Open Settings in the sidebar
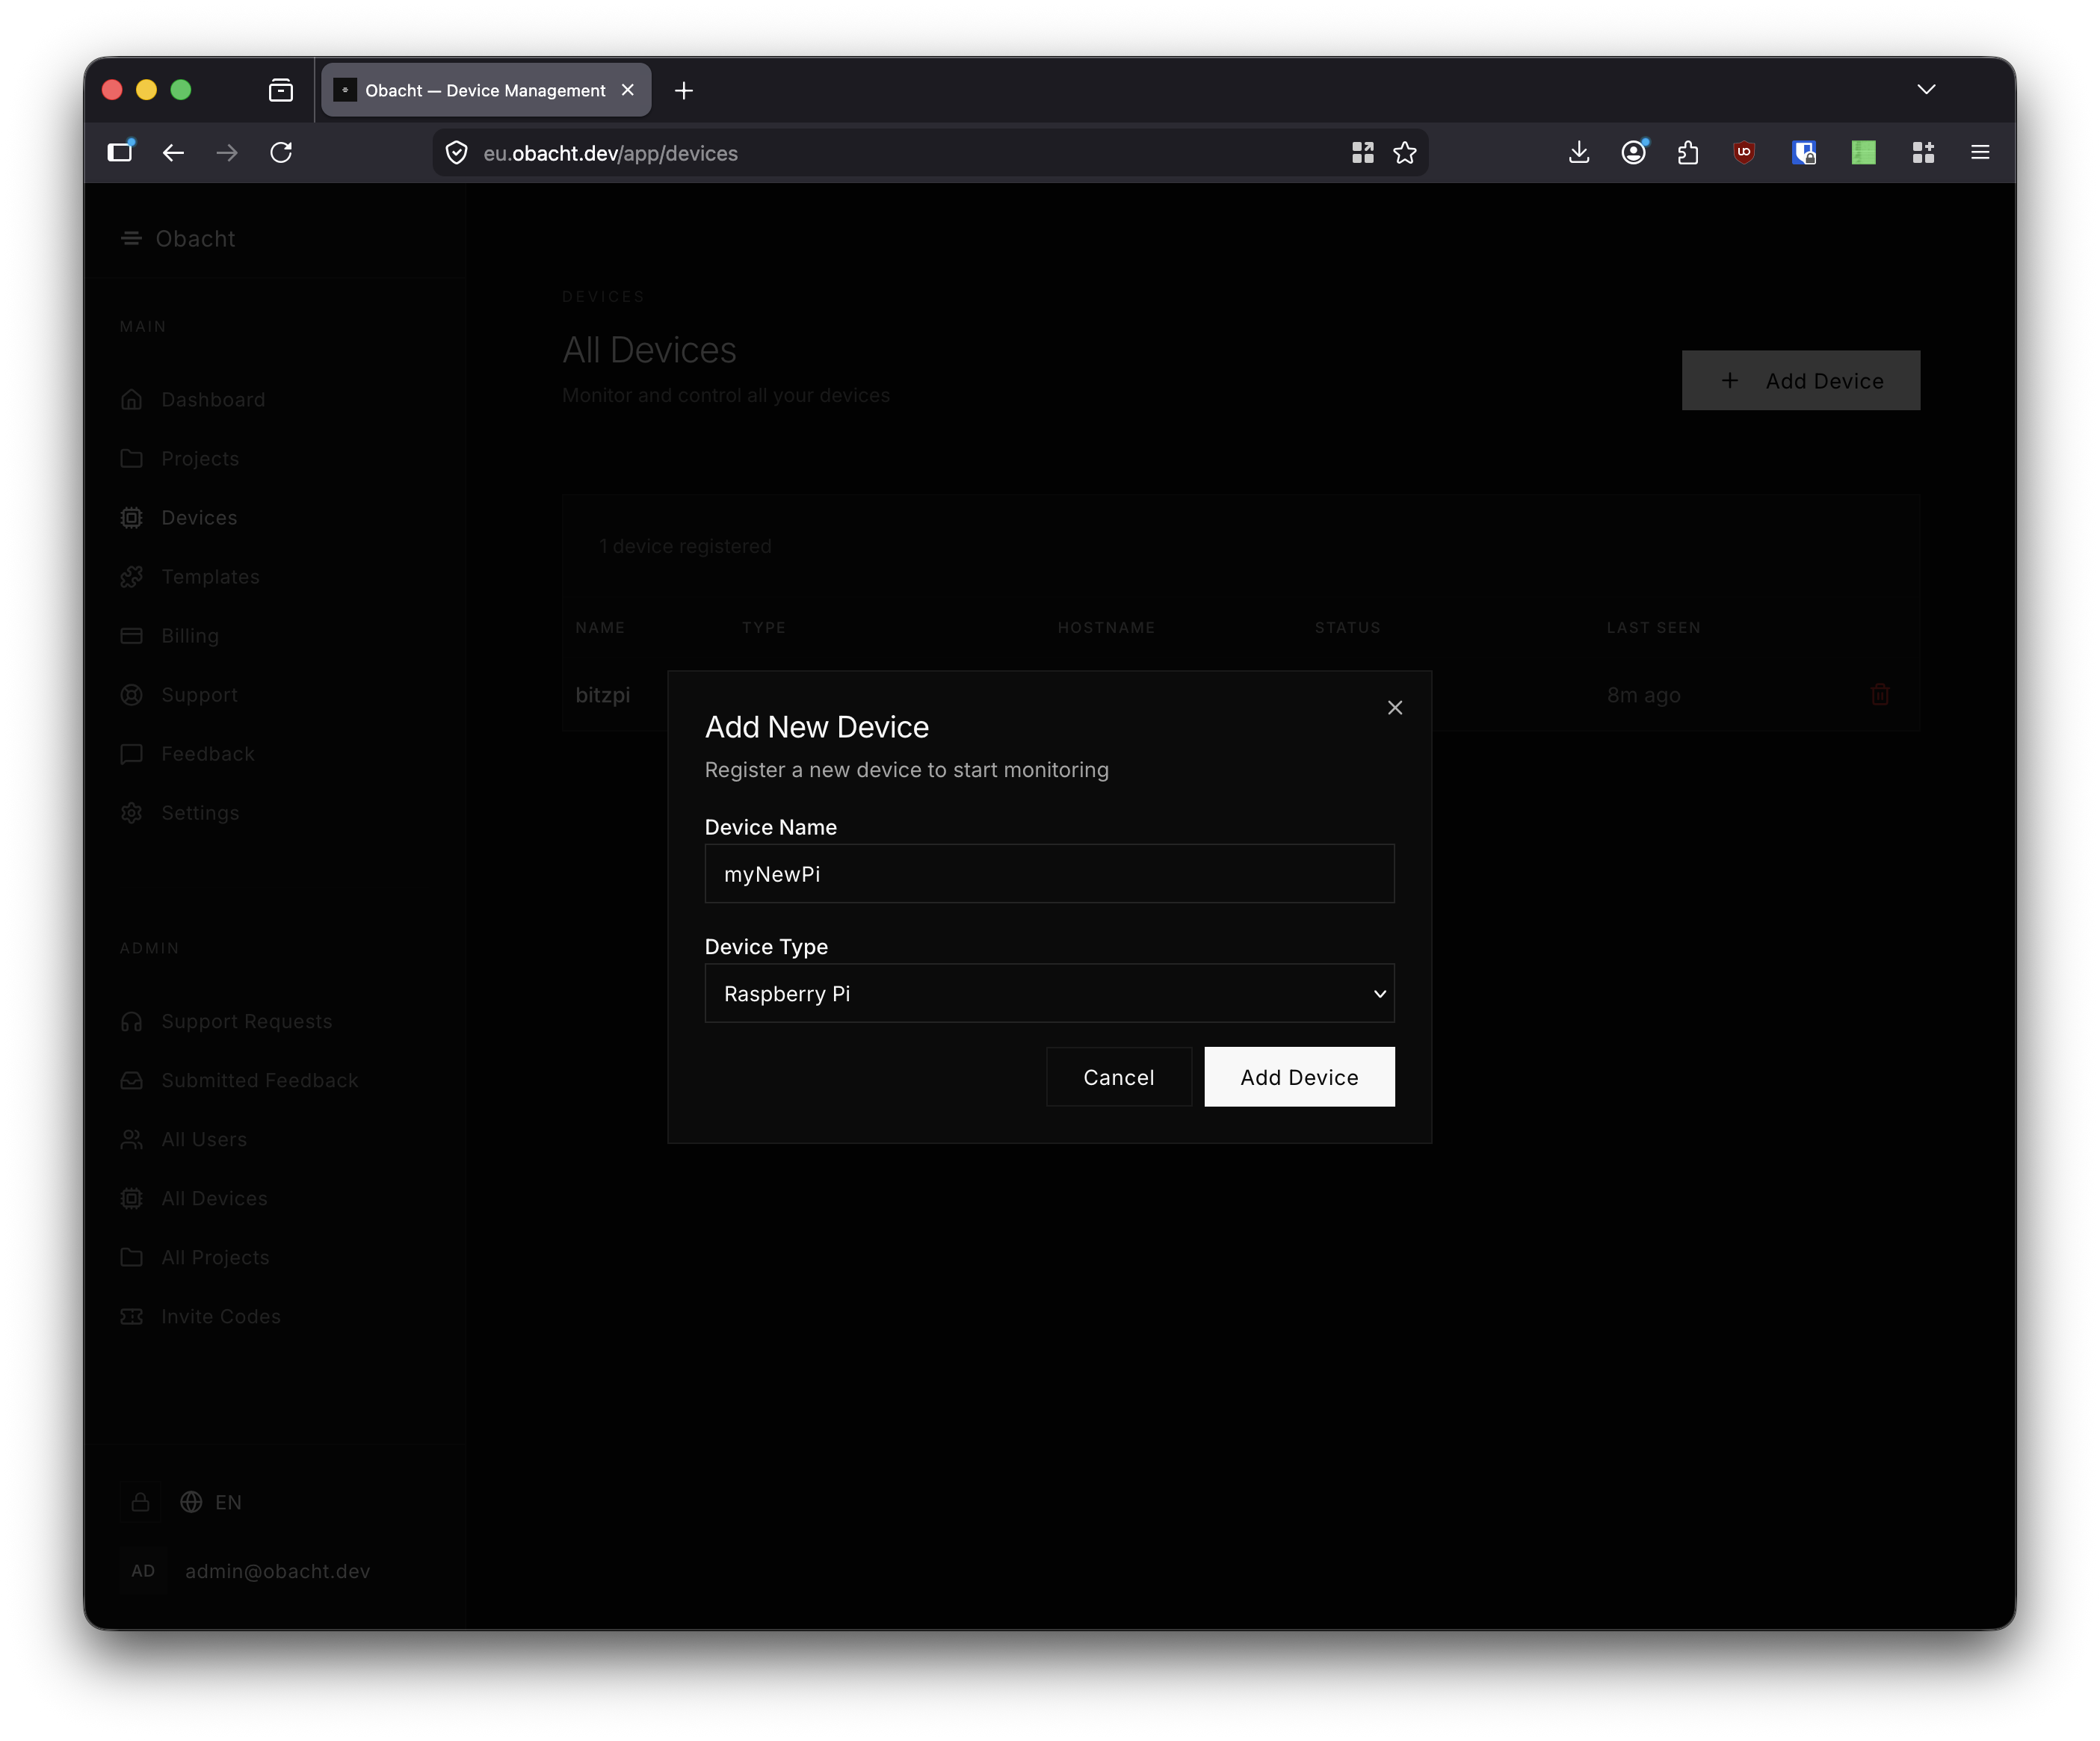The height and width of the screenshot is (1741, 2100). [x=200, y=812]
